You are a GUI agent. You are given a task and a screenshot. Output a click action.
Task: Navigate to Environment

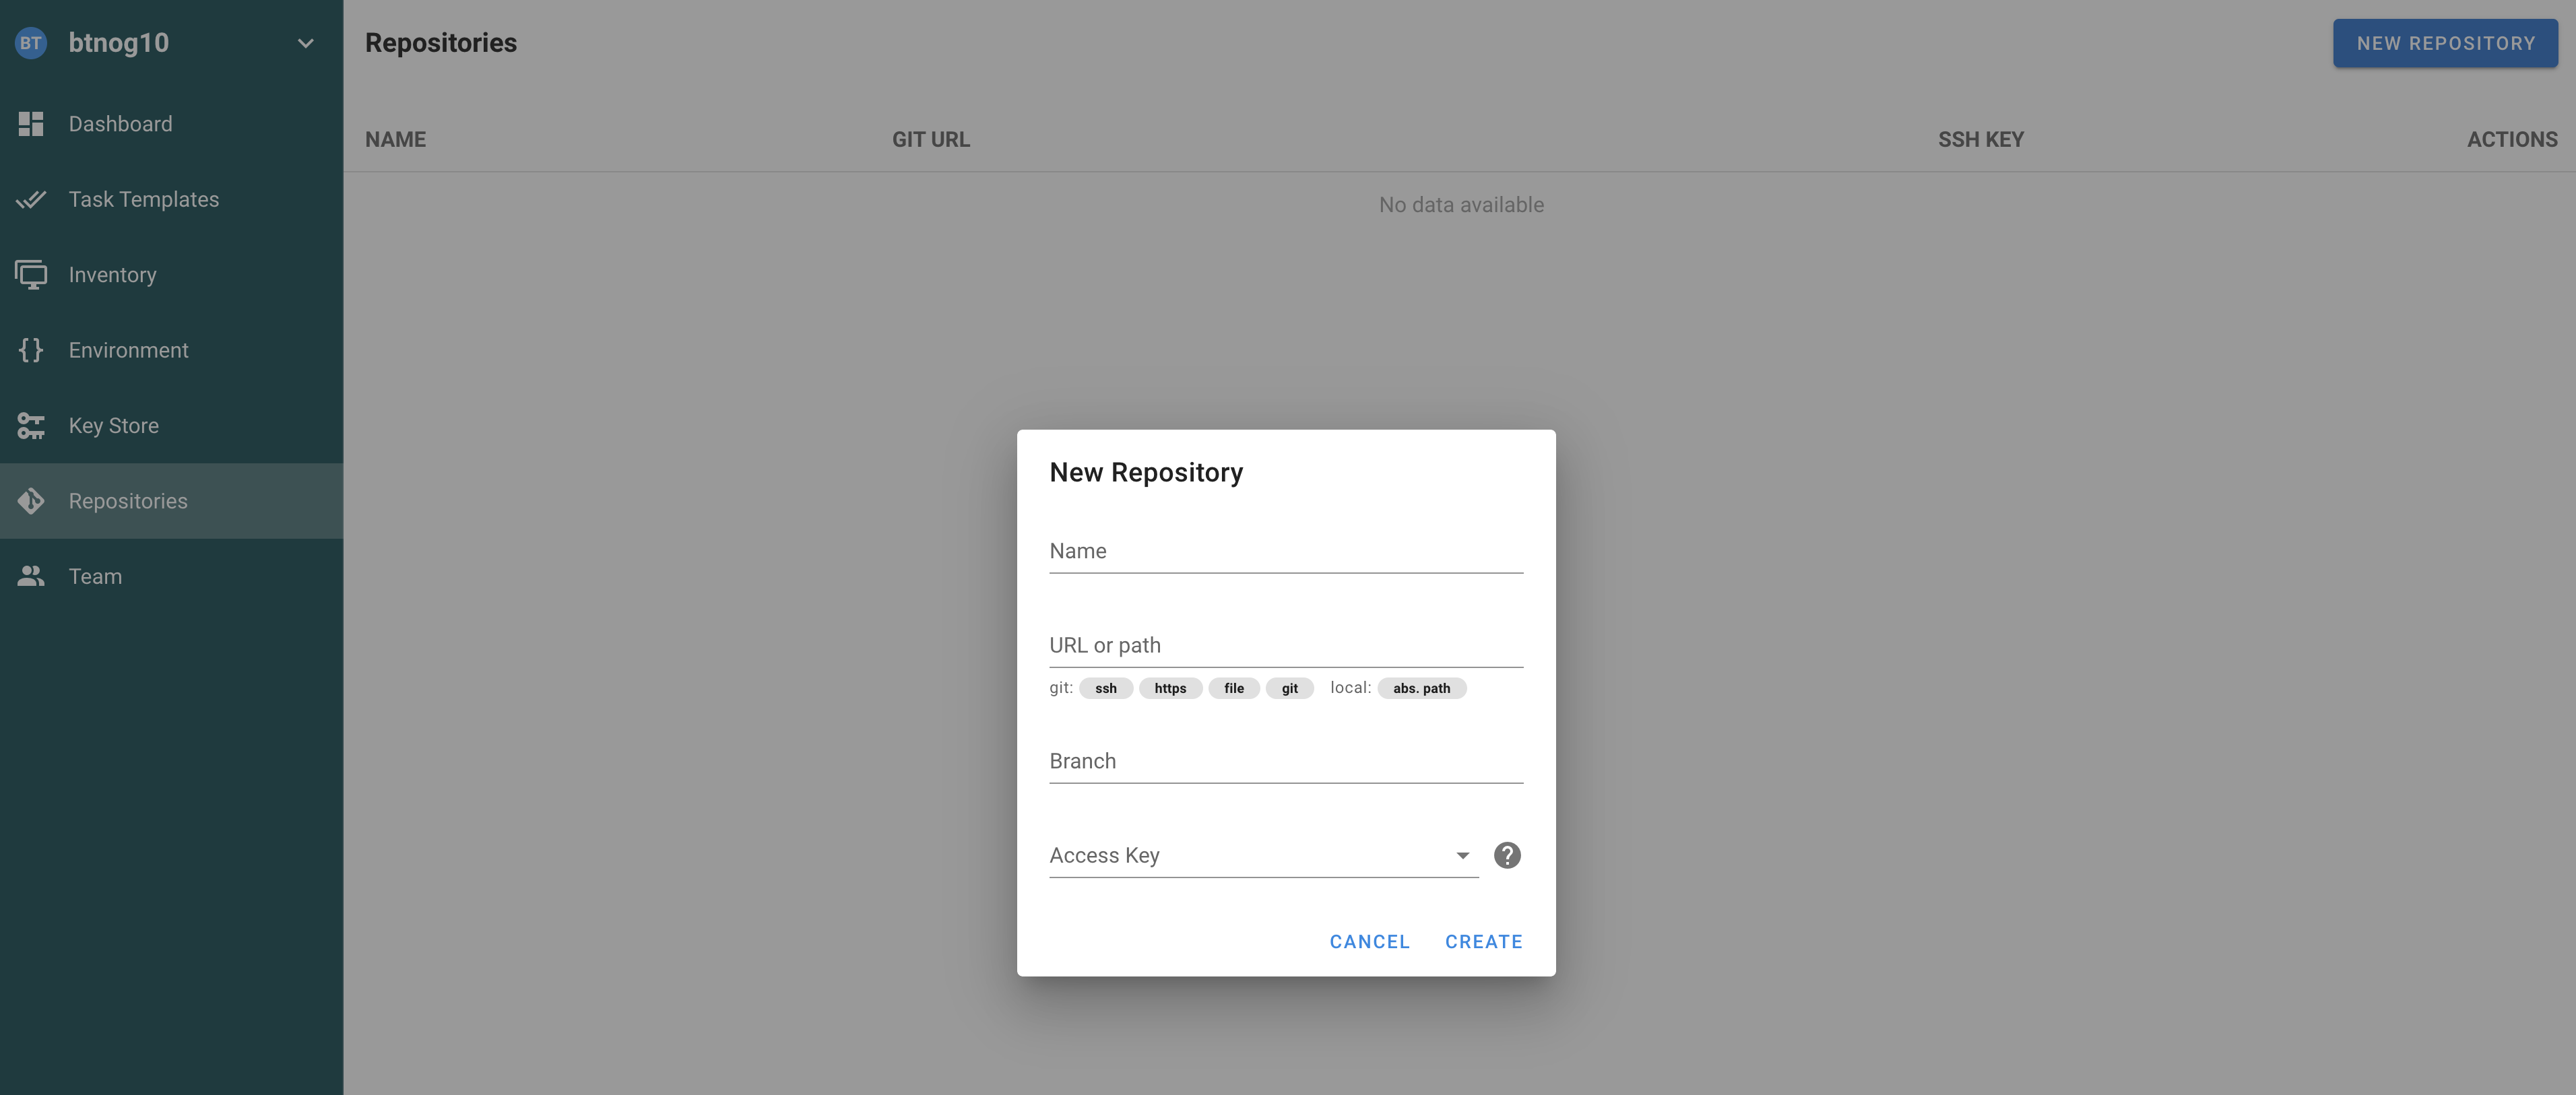(x=172, y=350)
